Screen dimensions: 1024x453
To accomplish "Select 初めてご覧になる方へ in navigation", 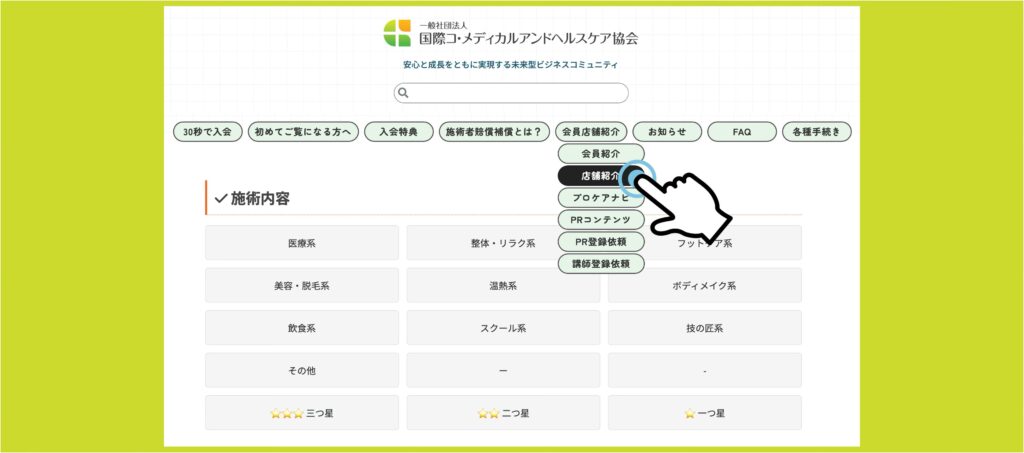I will 303,132.
